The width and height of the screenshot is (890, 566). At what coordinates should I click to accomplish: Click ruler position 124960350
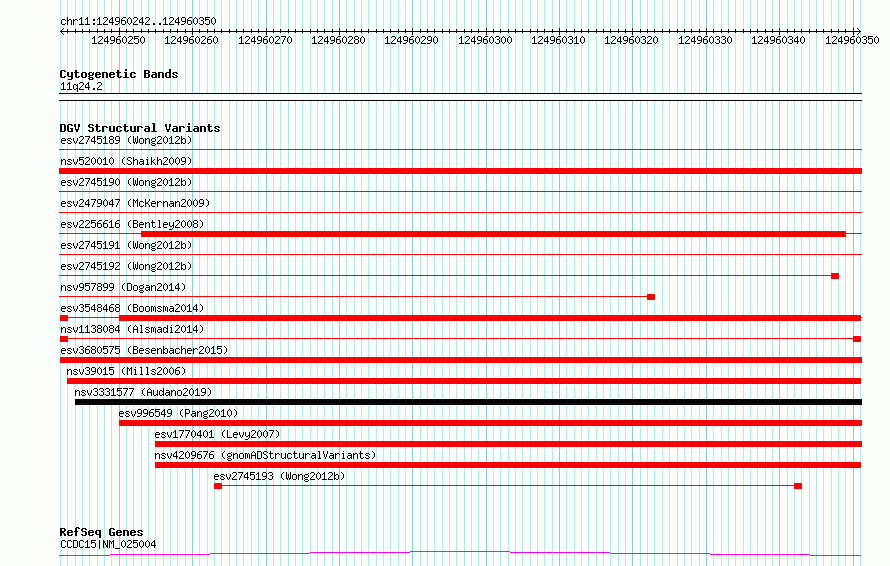click(852, 40)
